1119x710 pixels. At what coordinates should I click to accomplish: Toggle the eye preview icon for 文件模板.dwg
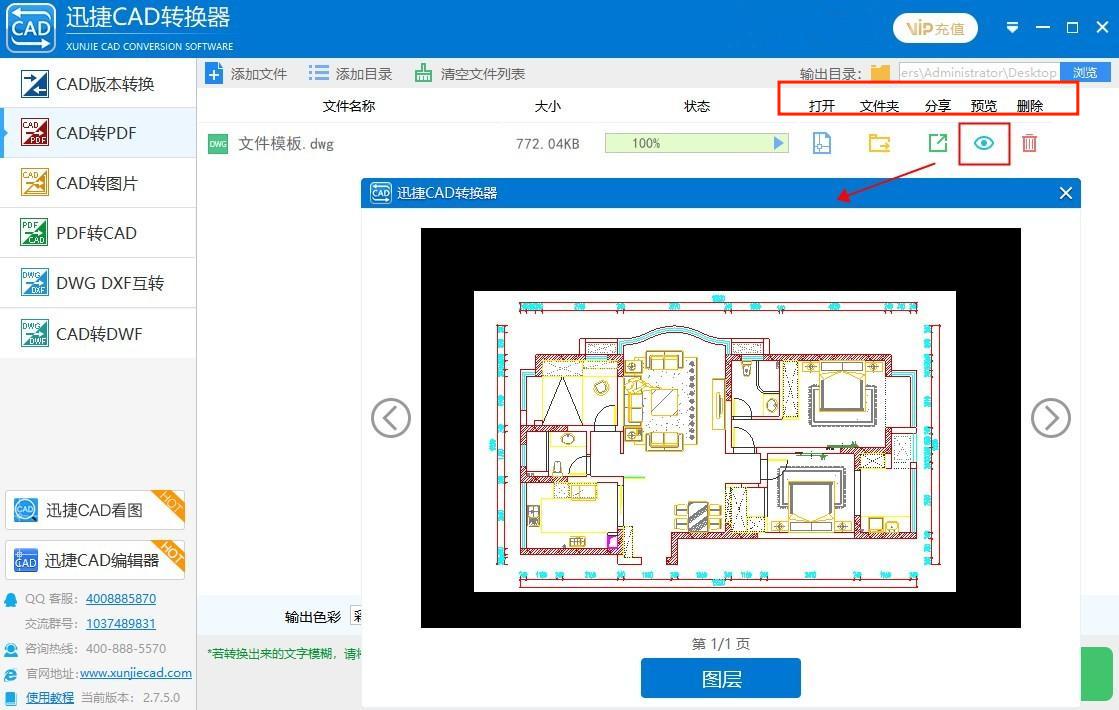click(983, 143)
